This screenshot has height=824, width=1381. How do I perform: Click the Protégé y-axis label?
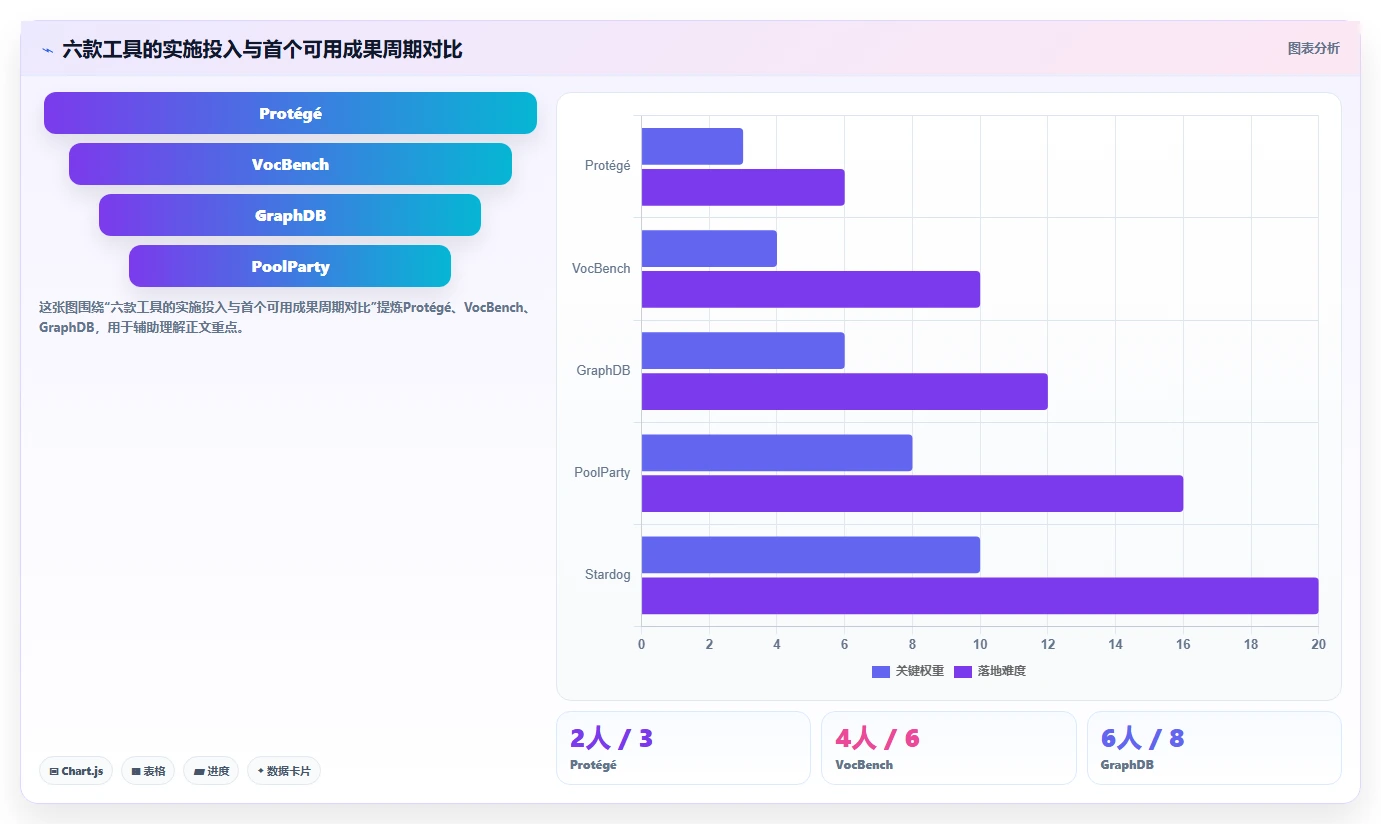point(608,166)
